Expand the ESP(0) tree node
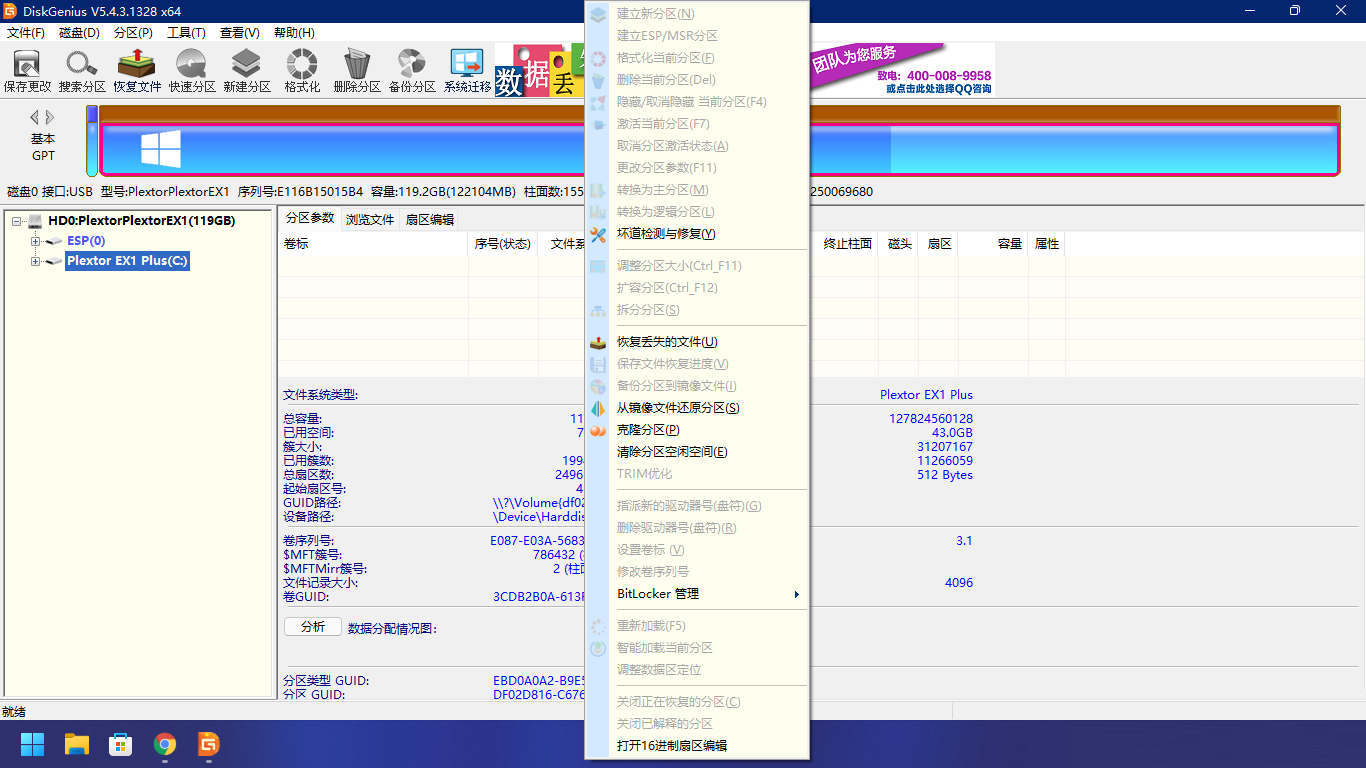The height and width of the screenshot is (768, 1366). (36, 241)
